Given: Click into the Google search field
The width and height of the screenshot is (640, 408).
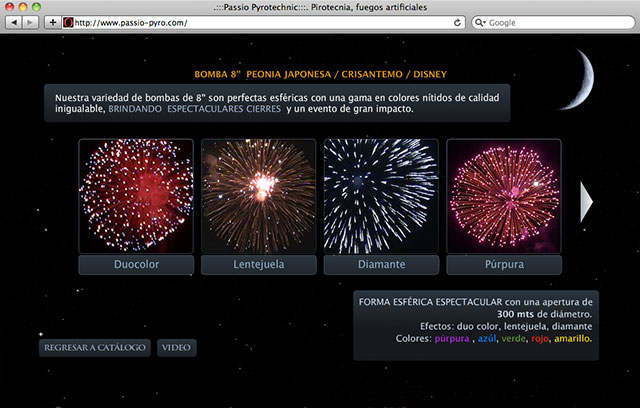Looking at the screenshot, I should (x=553, y=22).
